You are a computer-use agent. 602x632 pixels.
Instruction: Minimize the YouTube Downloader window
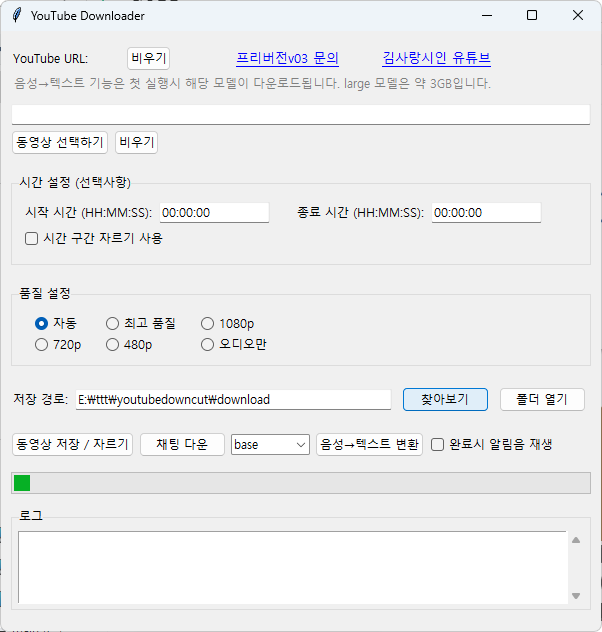(487, 15)
